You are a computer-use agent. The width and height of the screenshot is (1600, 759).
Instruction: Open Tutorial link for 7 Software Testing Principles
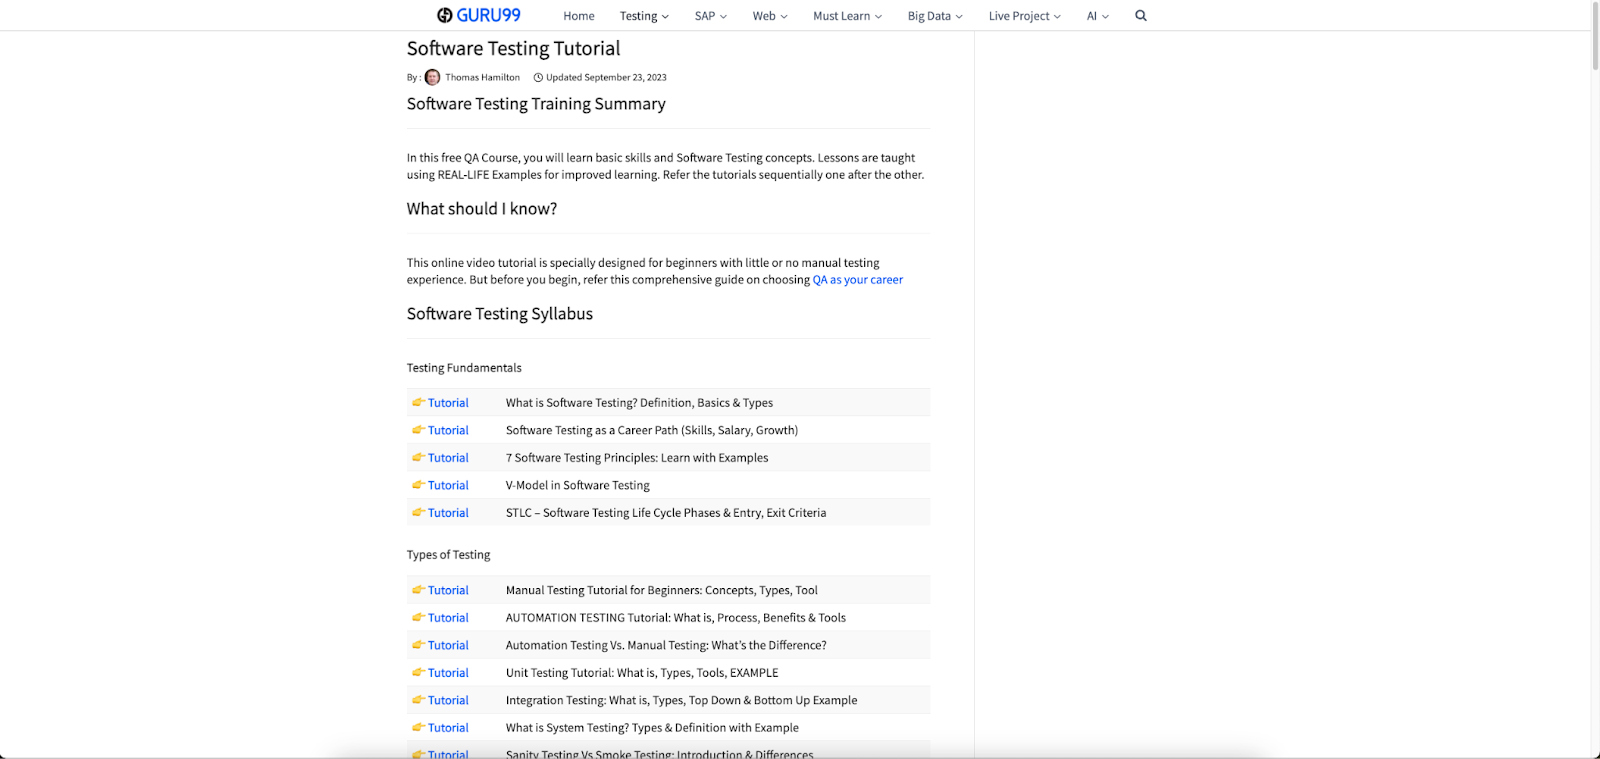(448, 458)
